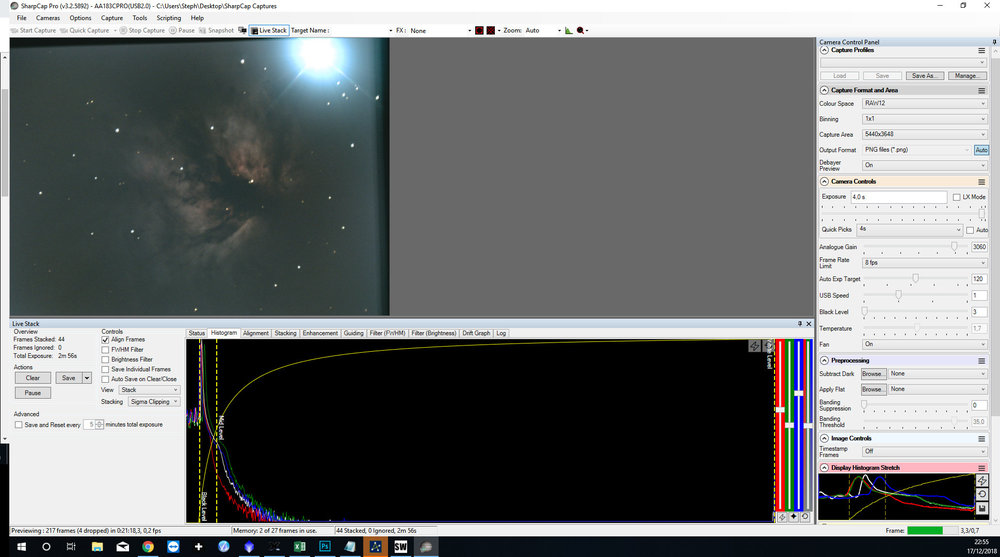
Task: Open the Capture Area dropdown
Action: click(924, 134)
